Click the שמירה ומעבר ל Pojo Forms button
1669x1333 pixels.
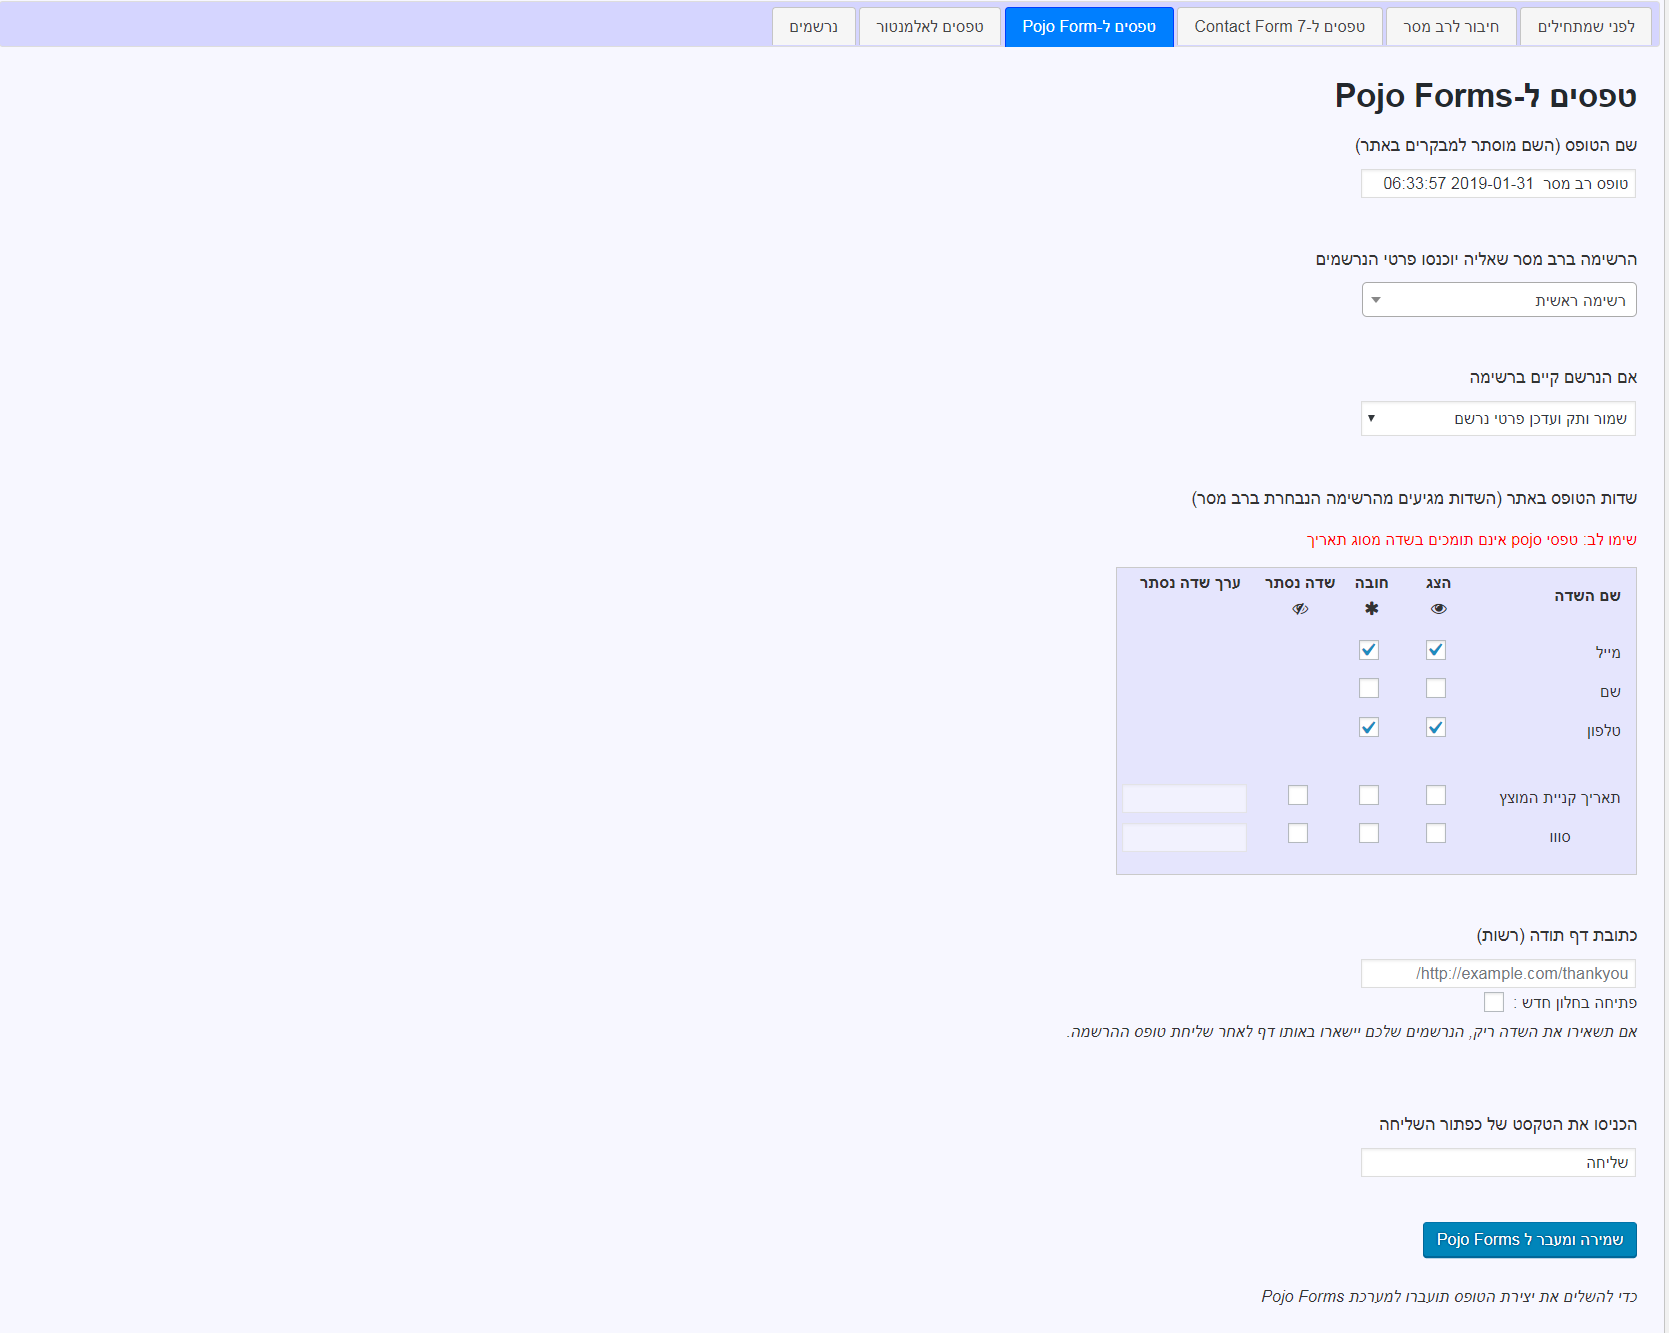click(1529, 1240)
